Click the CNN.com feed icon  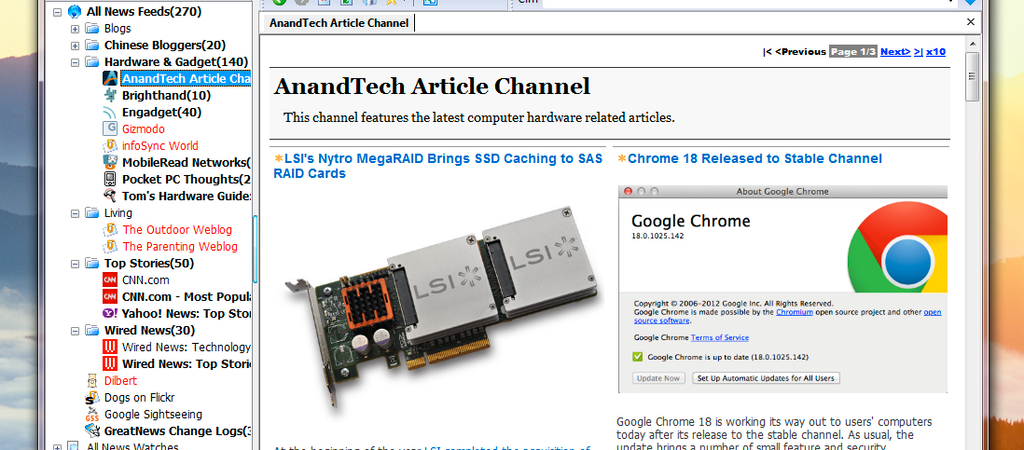pos(110,280)
